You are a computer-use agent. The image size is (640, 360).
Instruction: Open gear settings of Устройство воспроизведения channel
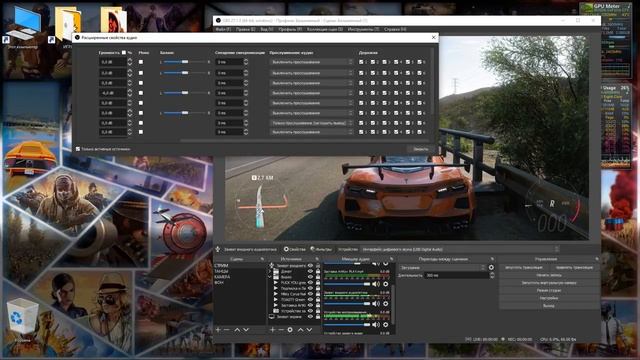(x=386, y=324)
